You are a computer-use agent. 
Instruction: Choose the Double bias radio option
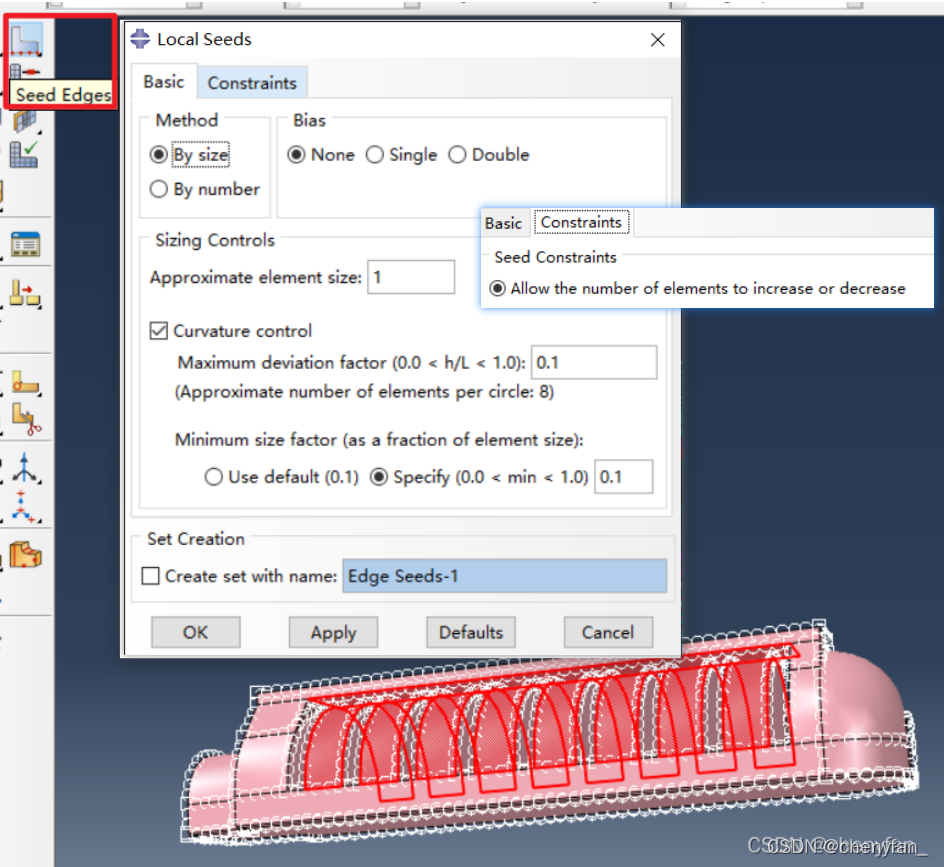tap(457, 155)
